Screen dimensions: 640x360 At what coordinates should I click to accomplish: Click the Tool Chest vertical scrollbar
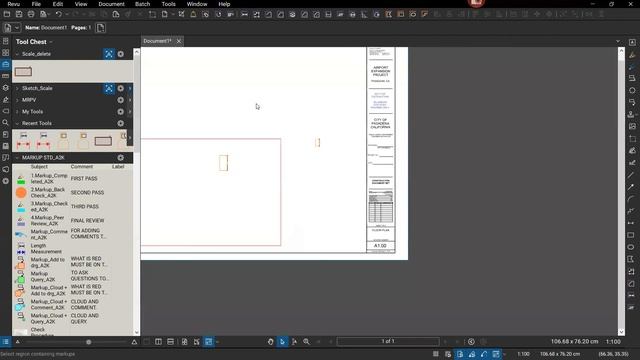pos(136,192)
